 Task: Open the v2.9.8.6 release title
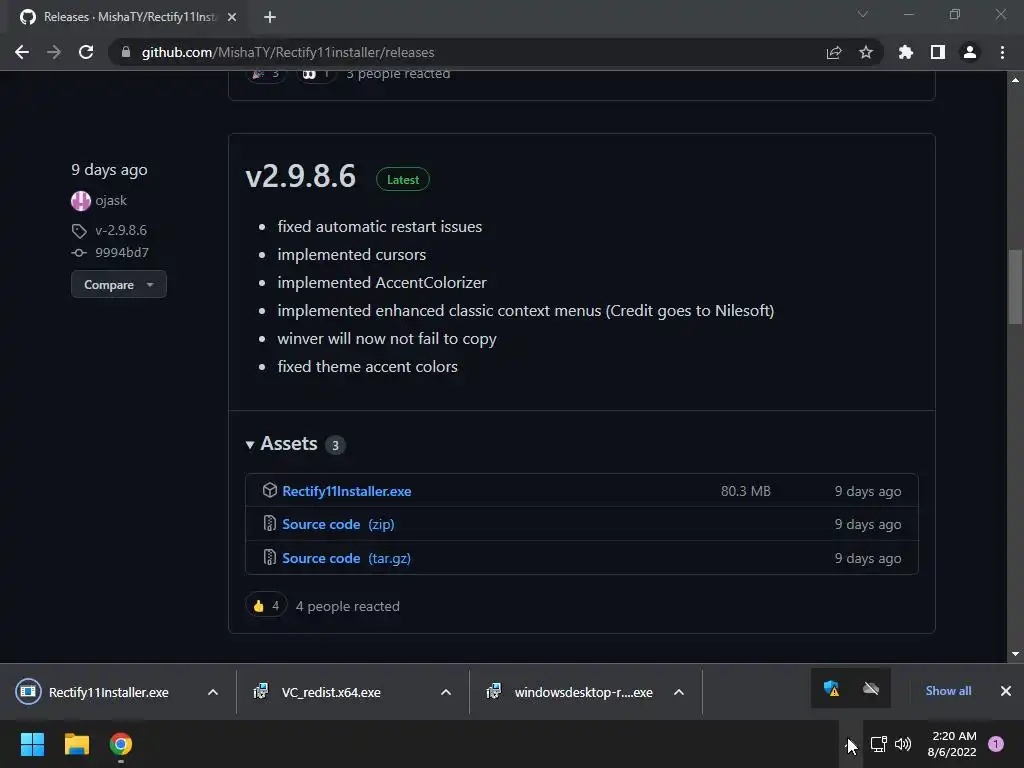pyautogui.click(x=300, y=176)
